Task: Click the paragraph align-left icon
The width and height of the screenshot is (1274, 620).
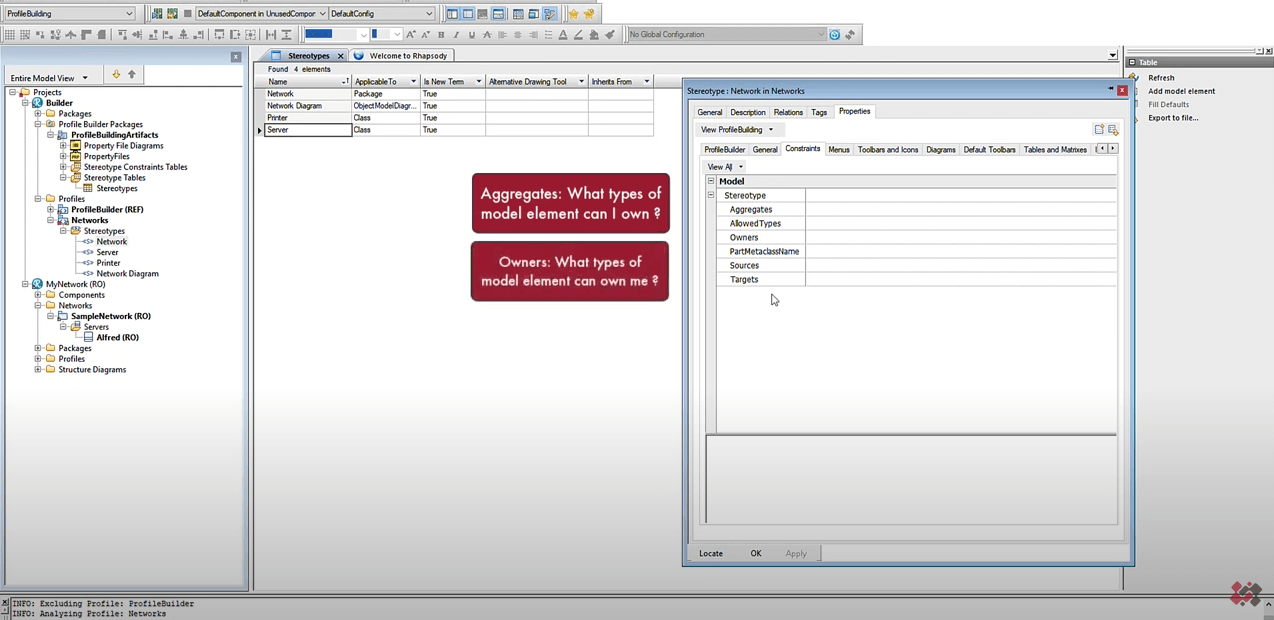Action: point(500,34)
